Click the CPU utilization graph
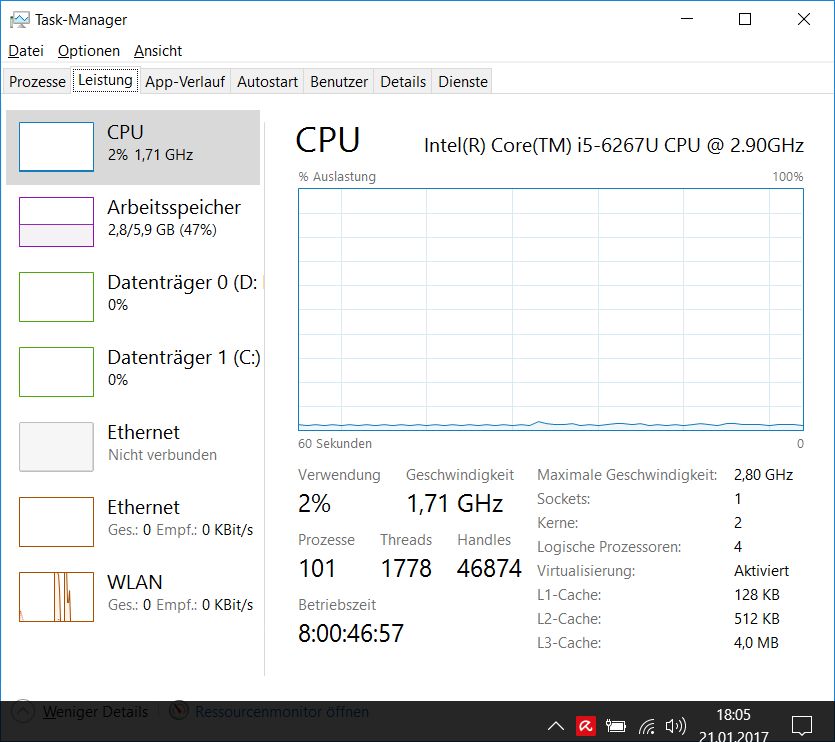Screen dimensions: 835x742 tap(551, 309)
